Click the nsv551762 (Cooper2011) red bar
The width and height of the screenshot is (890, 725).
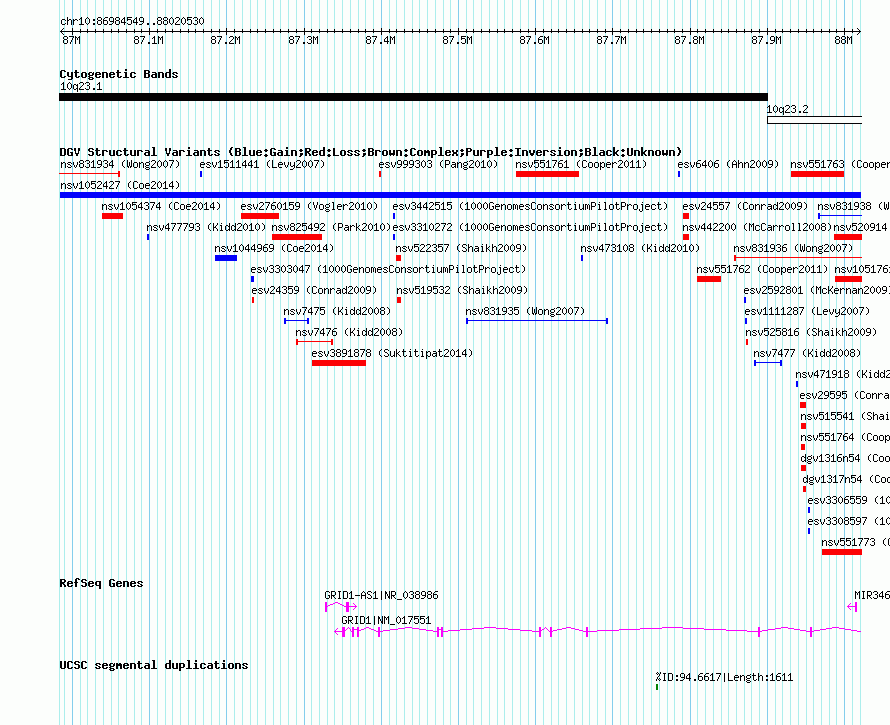tap(709, 279)
